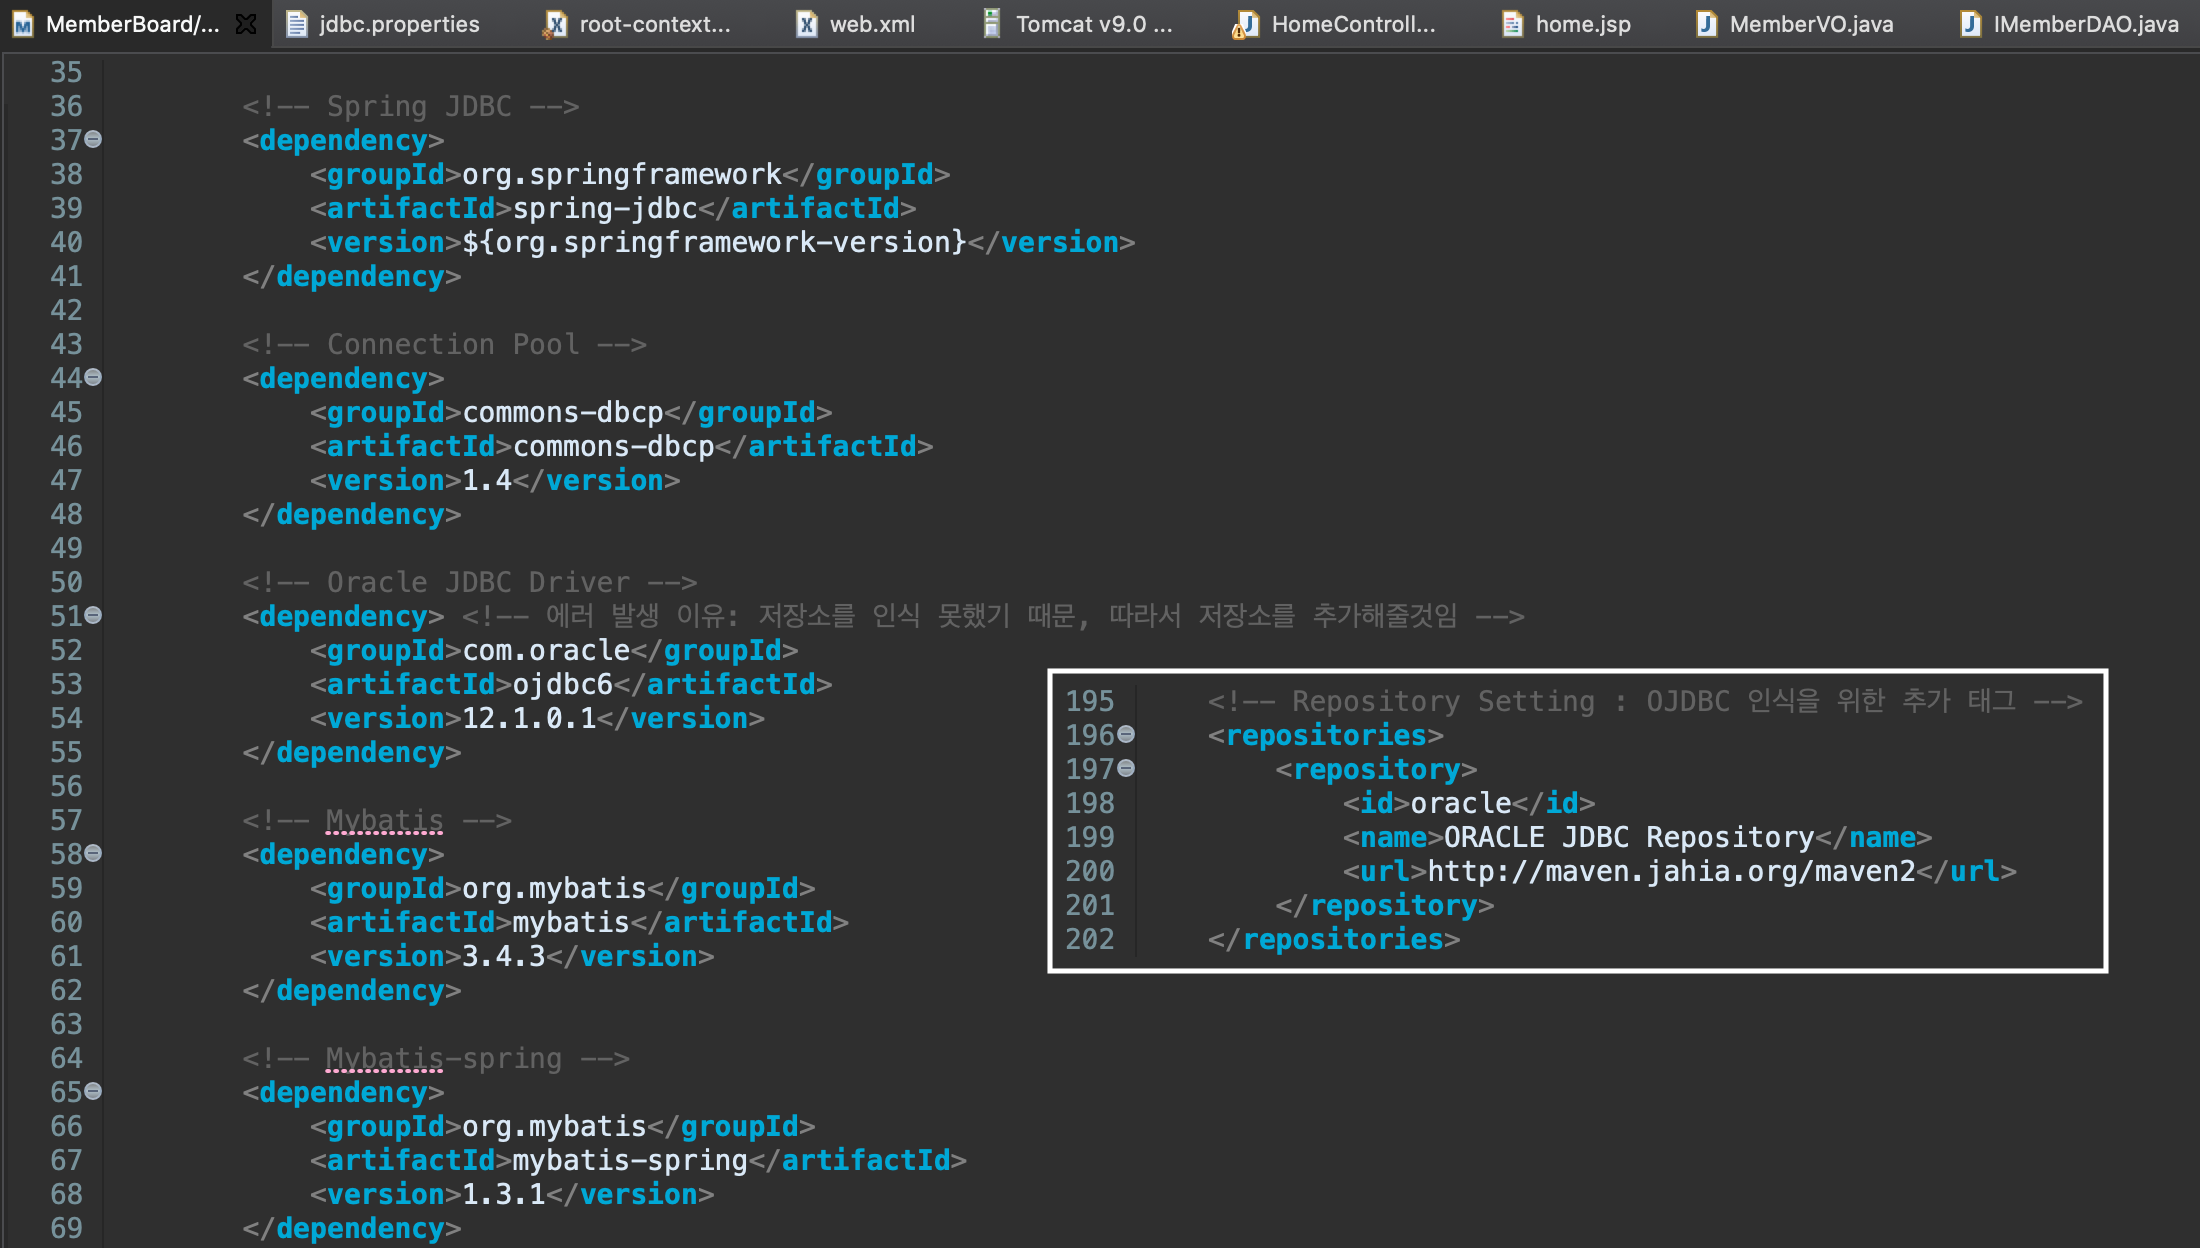
Task: Collapse Connection Pool dependency at line 44
Action: 93,377
